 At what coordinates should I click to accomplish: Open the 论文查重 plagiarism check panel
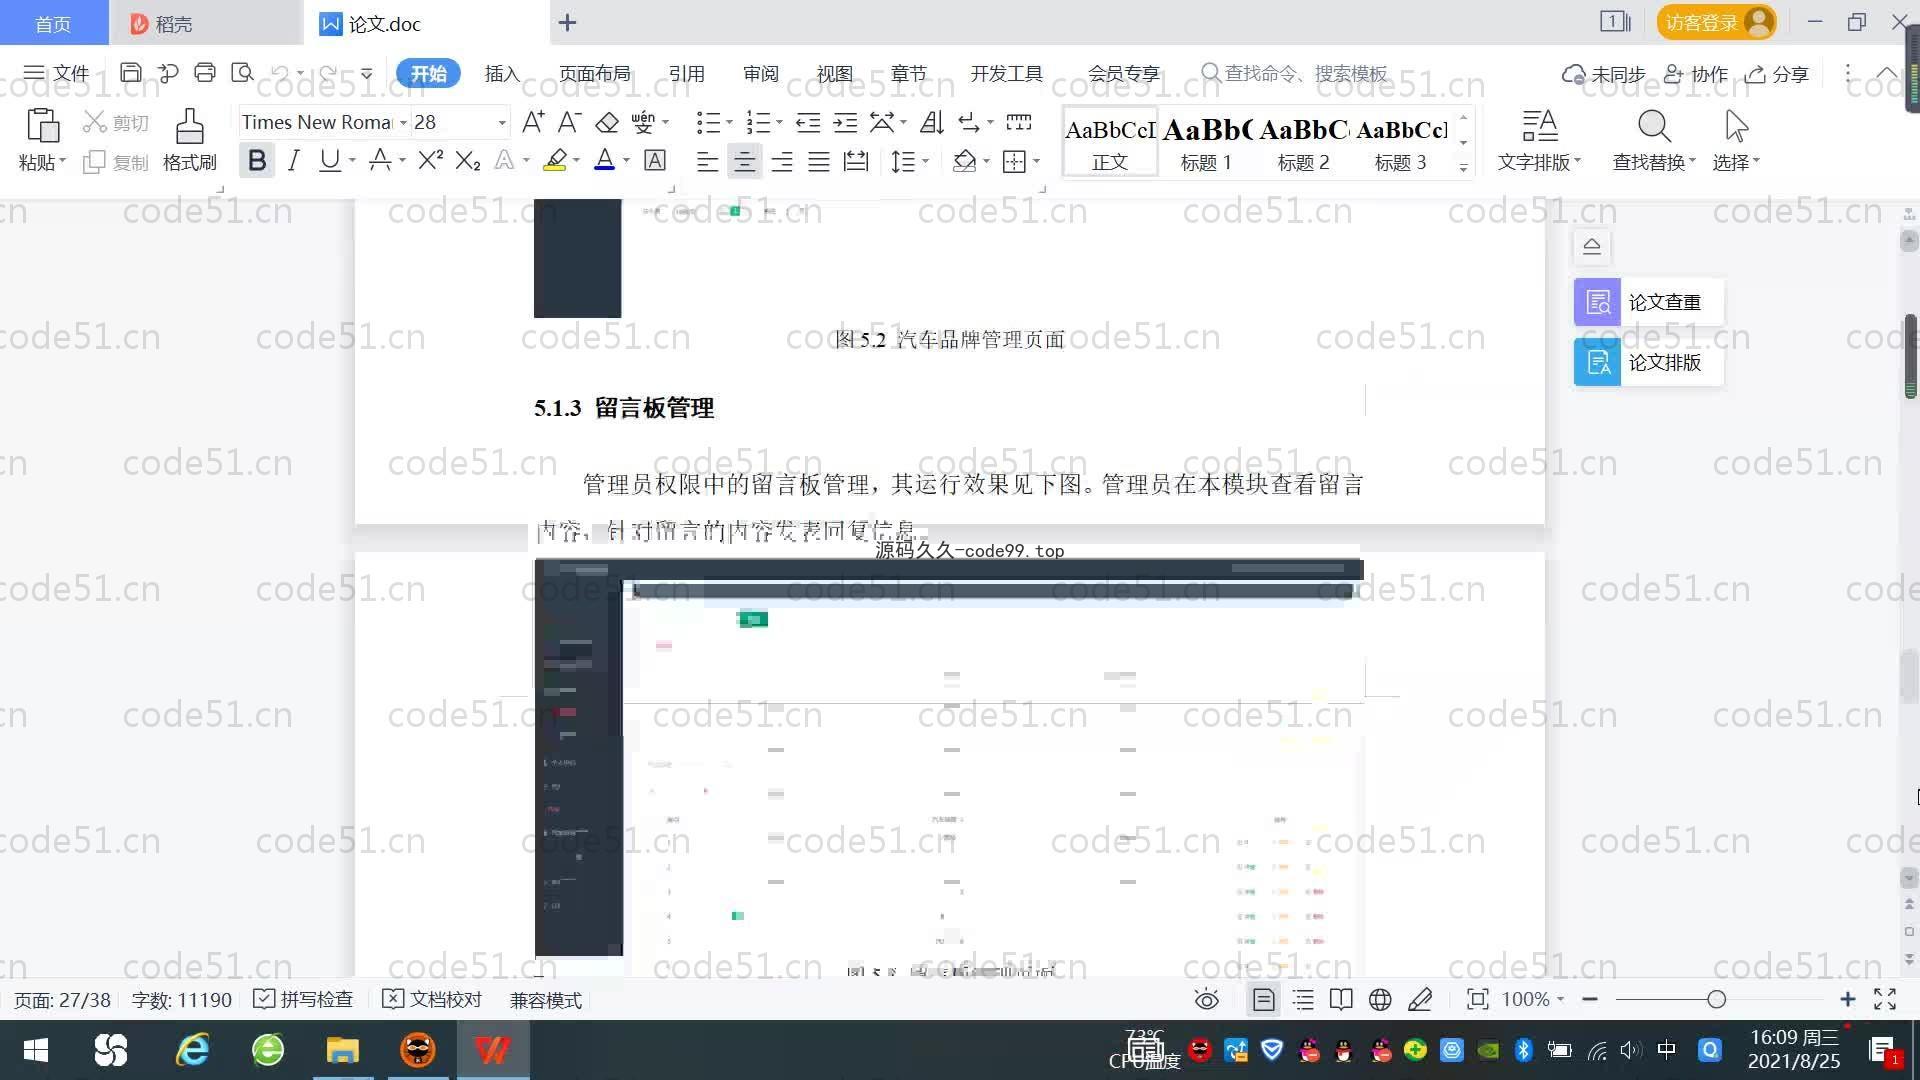point(1648,302)
